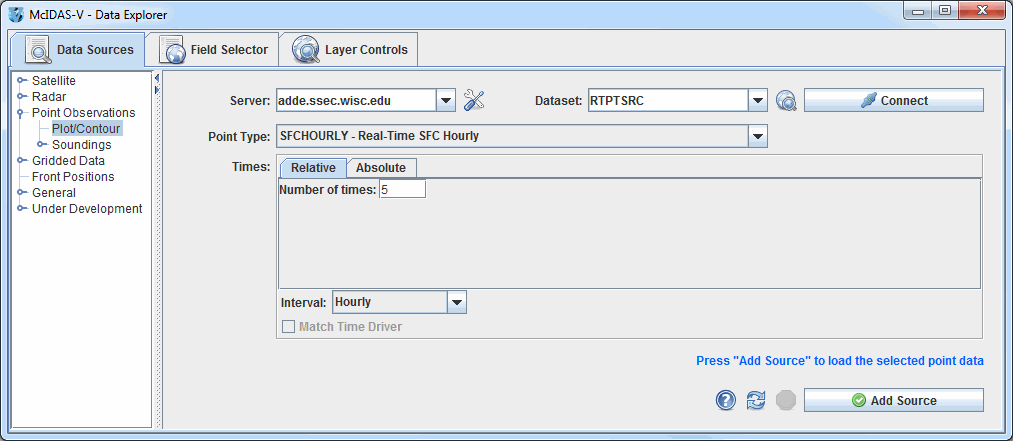The image size is (1013, 441).
Task: Open the Interval Hourly dropdown
Action: [x=456, y=302]
